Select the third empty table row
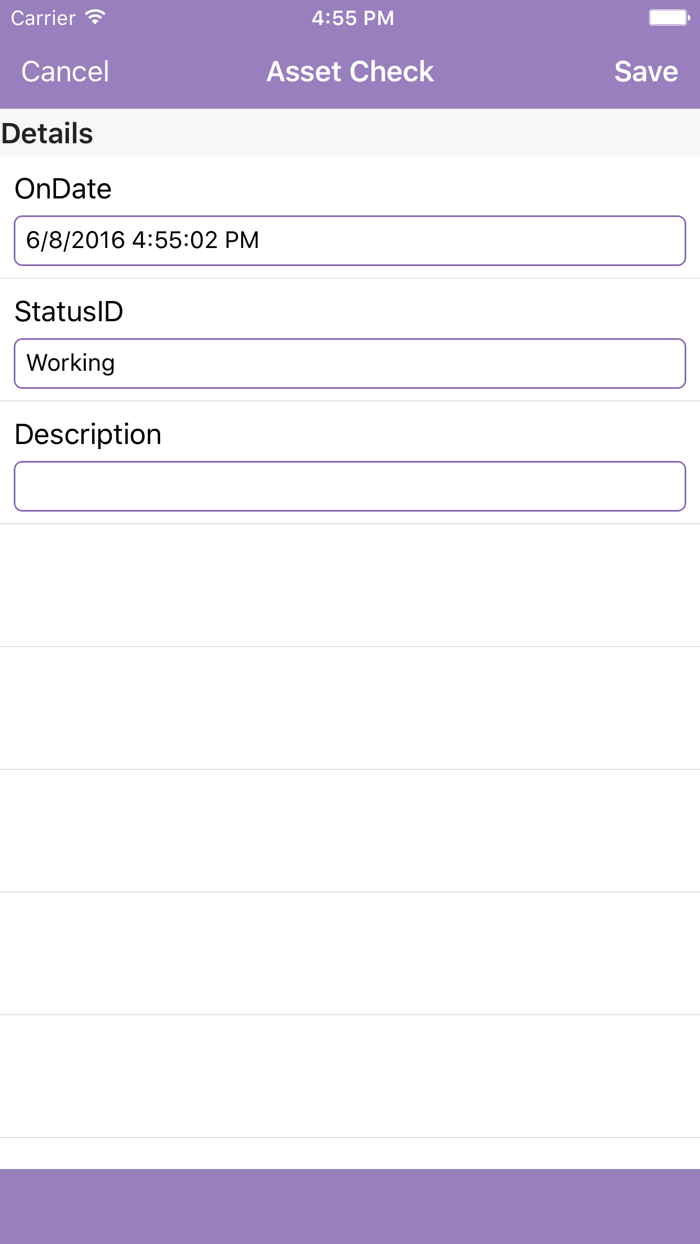 coord(350,831)
